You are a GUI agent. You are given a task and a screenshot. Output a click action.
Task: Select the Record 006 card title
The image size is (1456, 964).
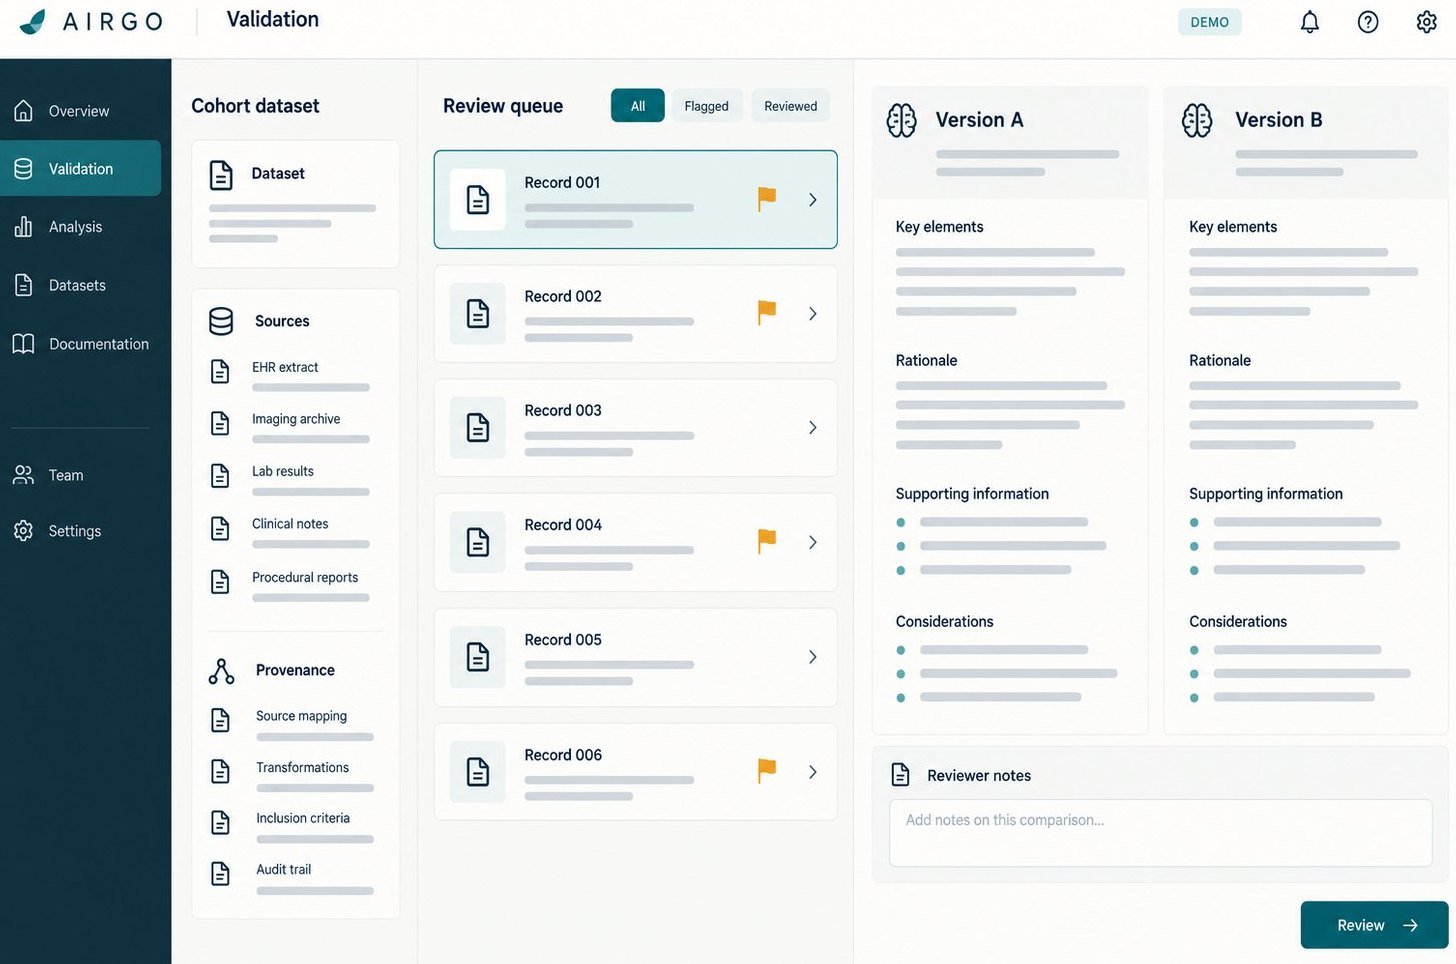(563, 755)
